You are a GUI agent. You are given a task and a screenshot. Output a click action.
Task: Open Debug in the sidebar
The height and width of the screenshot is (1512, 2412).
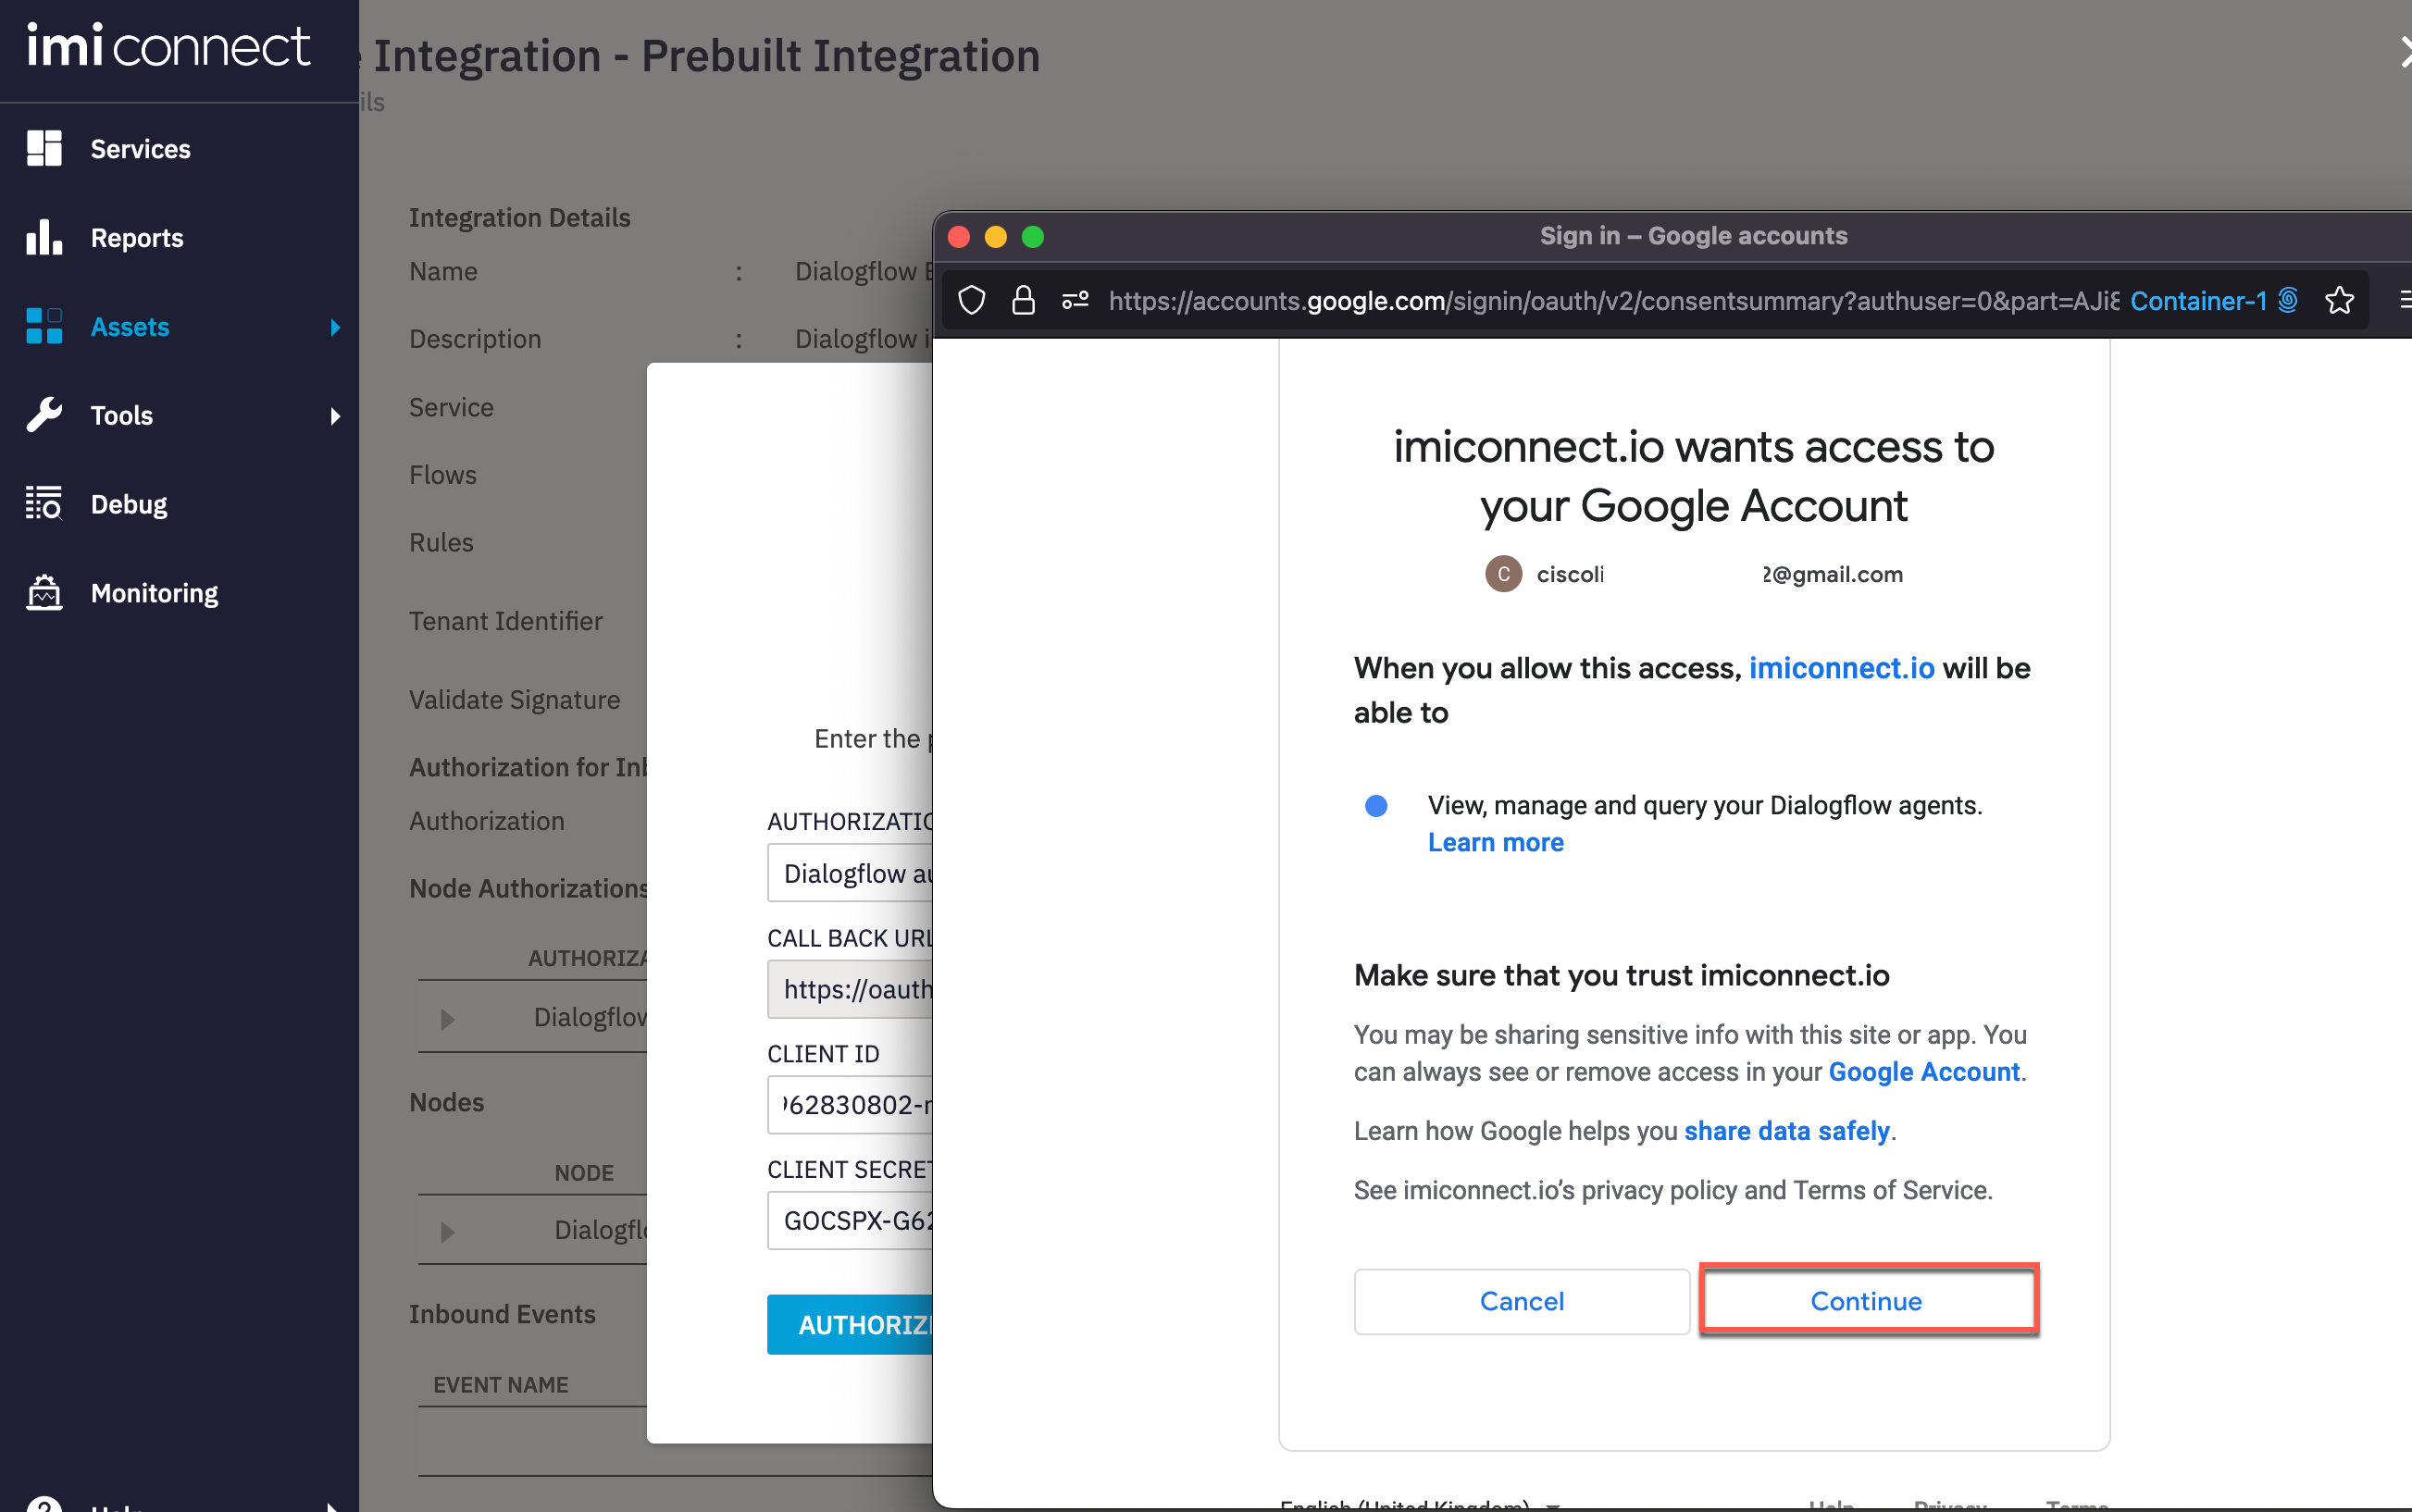(129, 504)
